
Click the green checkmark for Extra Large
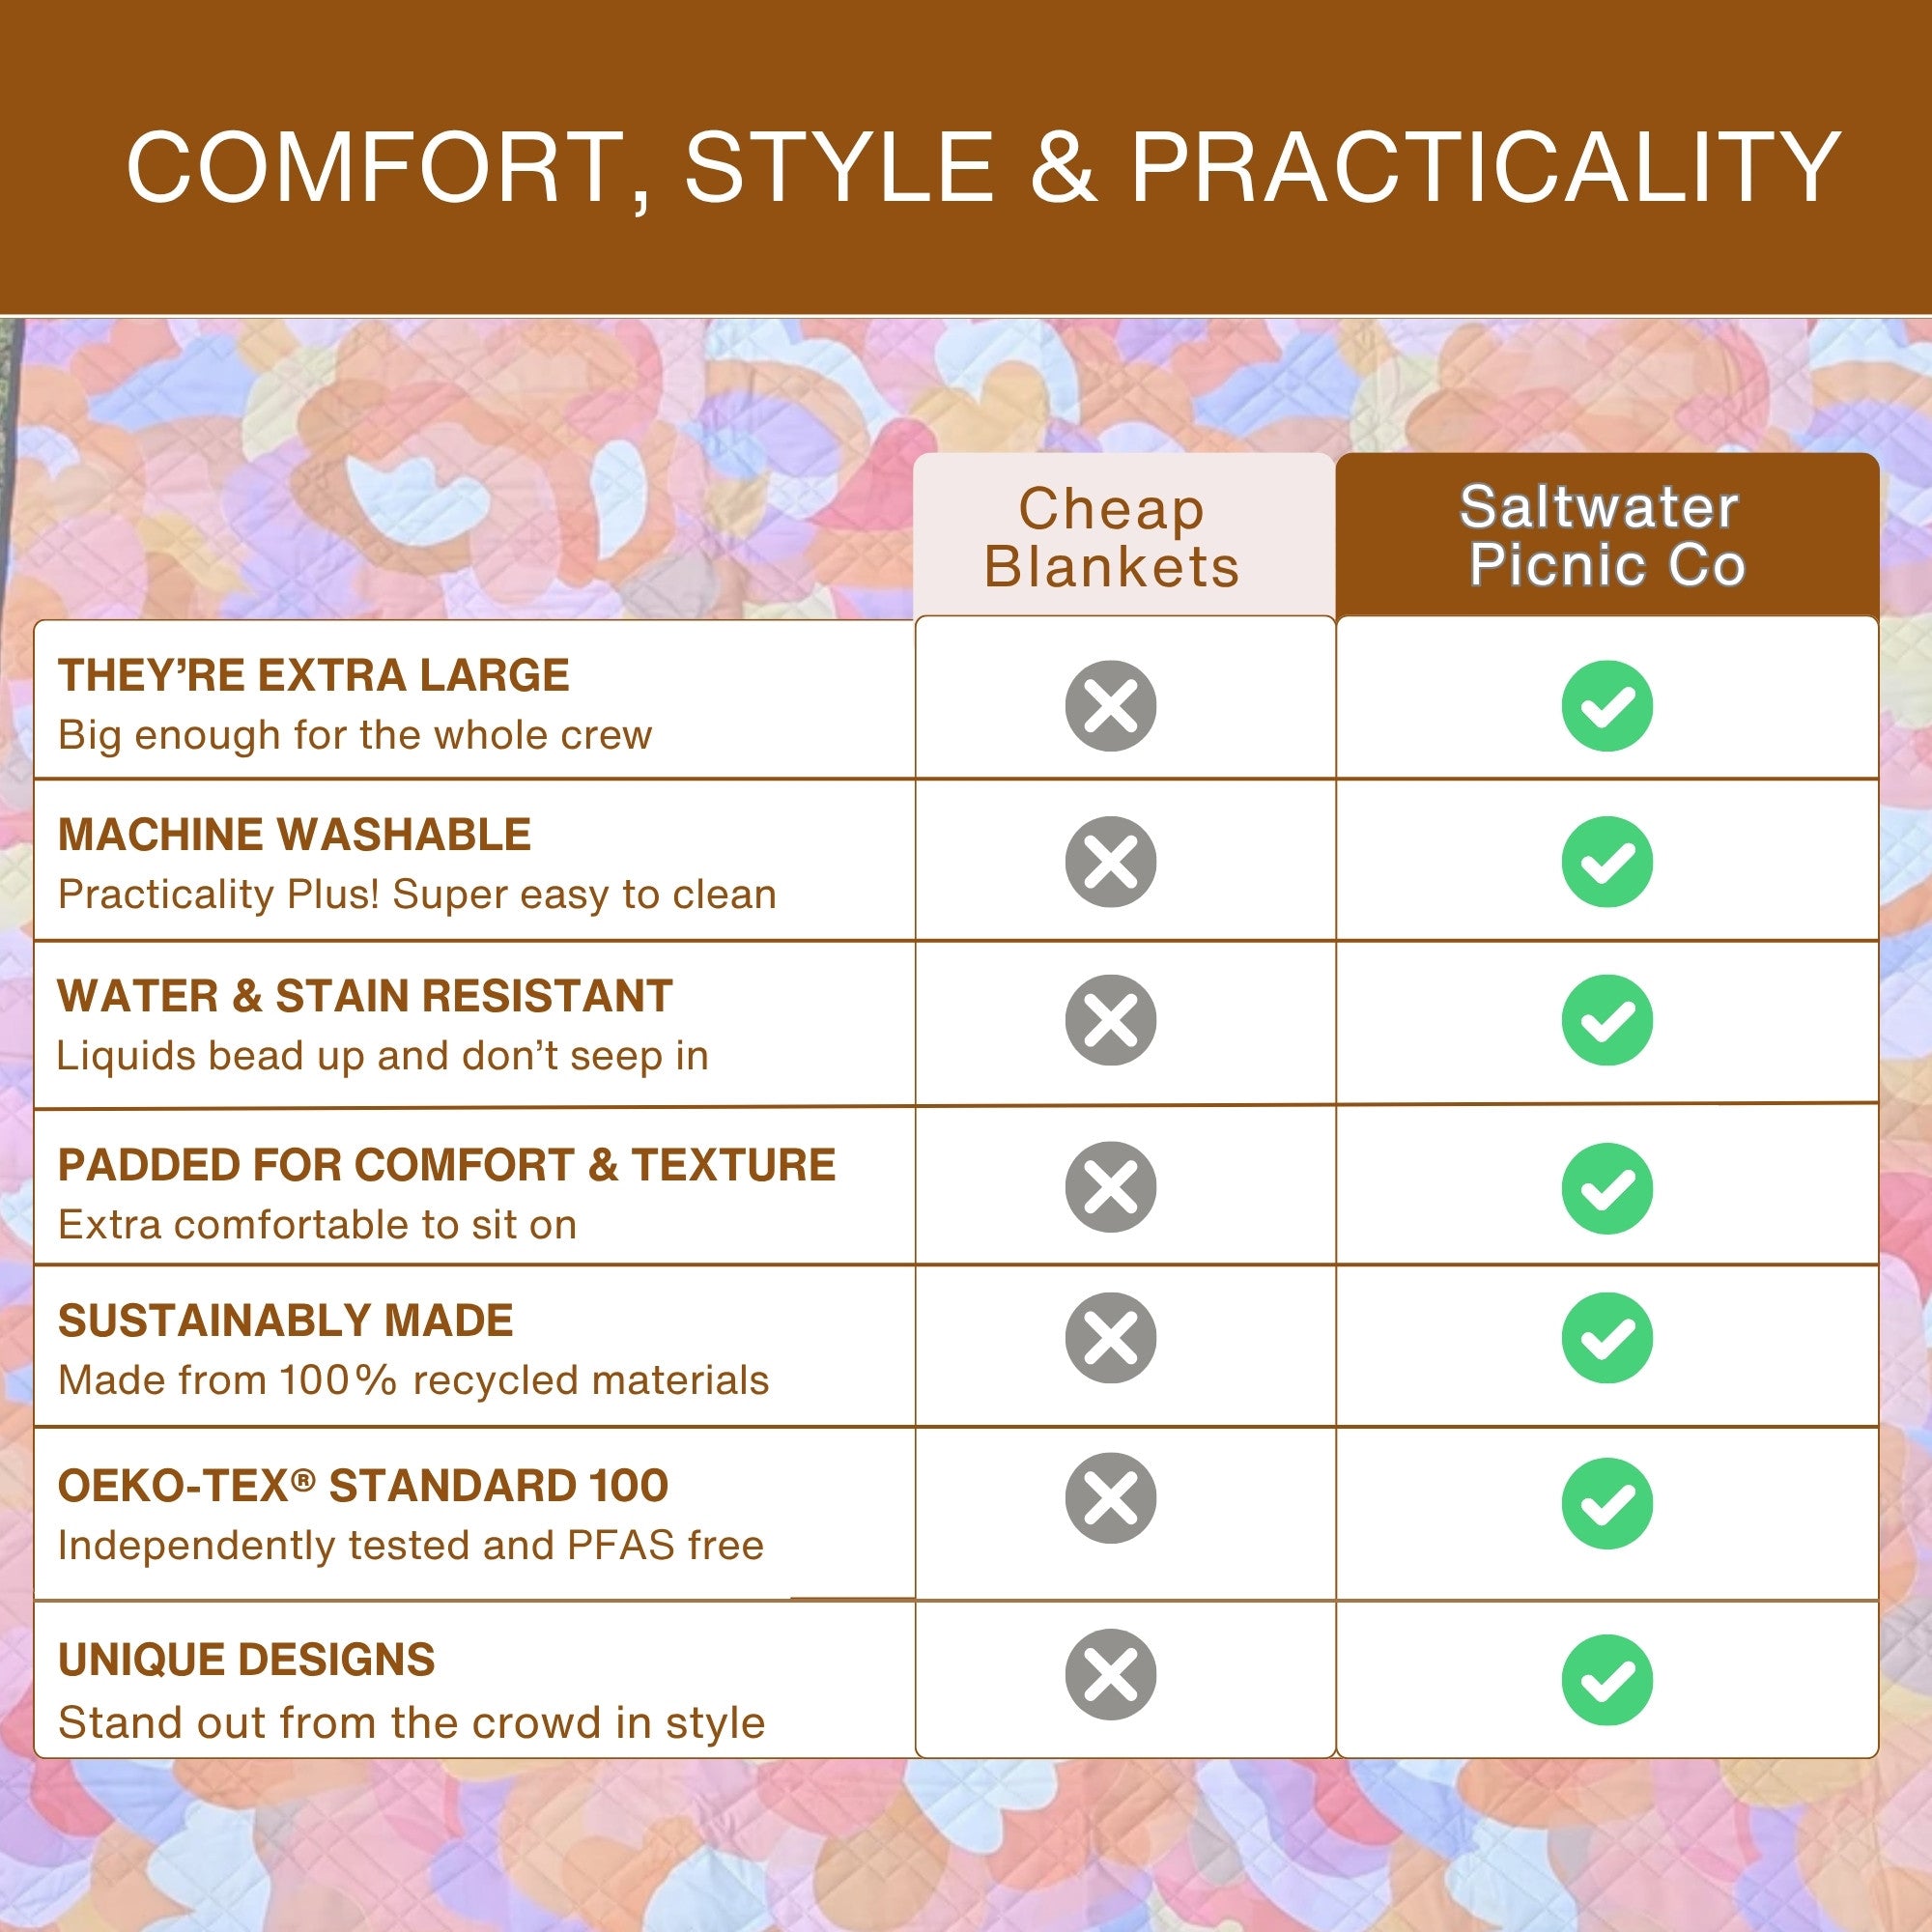click(1606, 706)
